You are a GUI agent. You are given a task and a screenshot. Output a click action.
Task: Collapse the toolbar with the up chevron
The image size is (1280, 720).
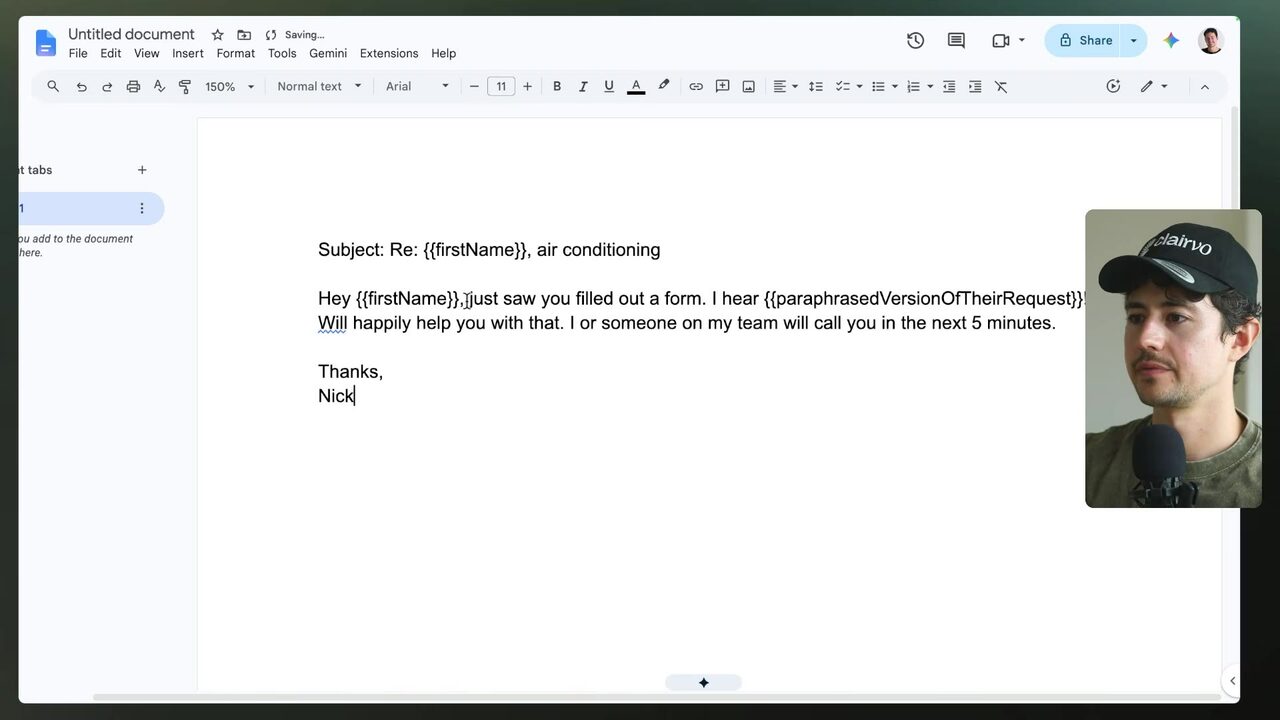click(x=1205, y=87)
